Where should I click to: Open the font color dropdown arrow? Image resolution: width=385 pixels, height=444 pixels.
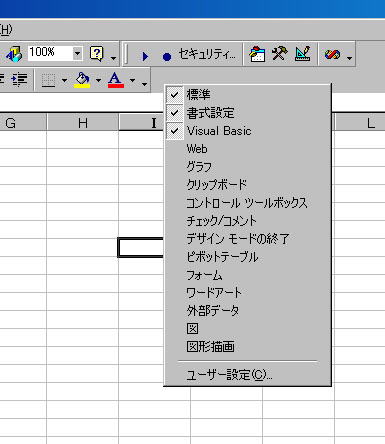(x=132, y=80)
